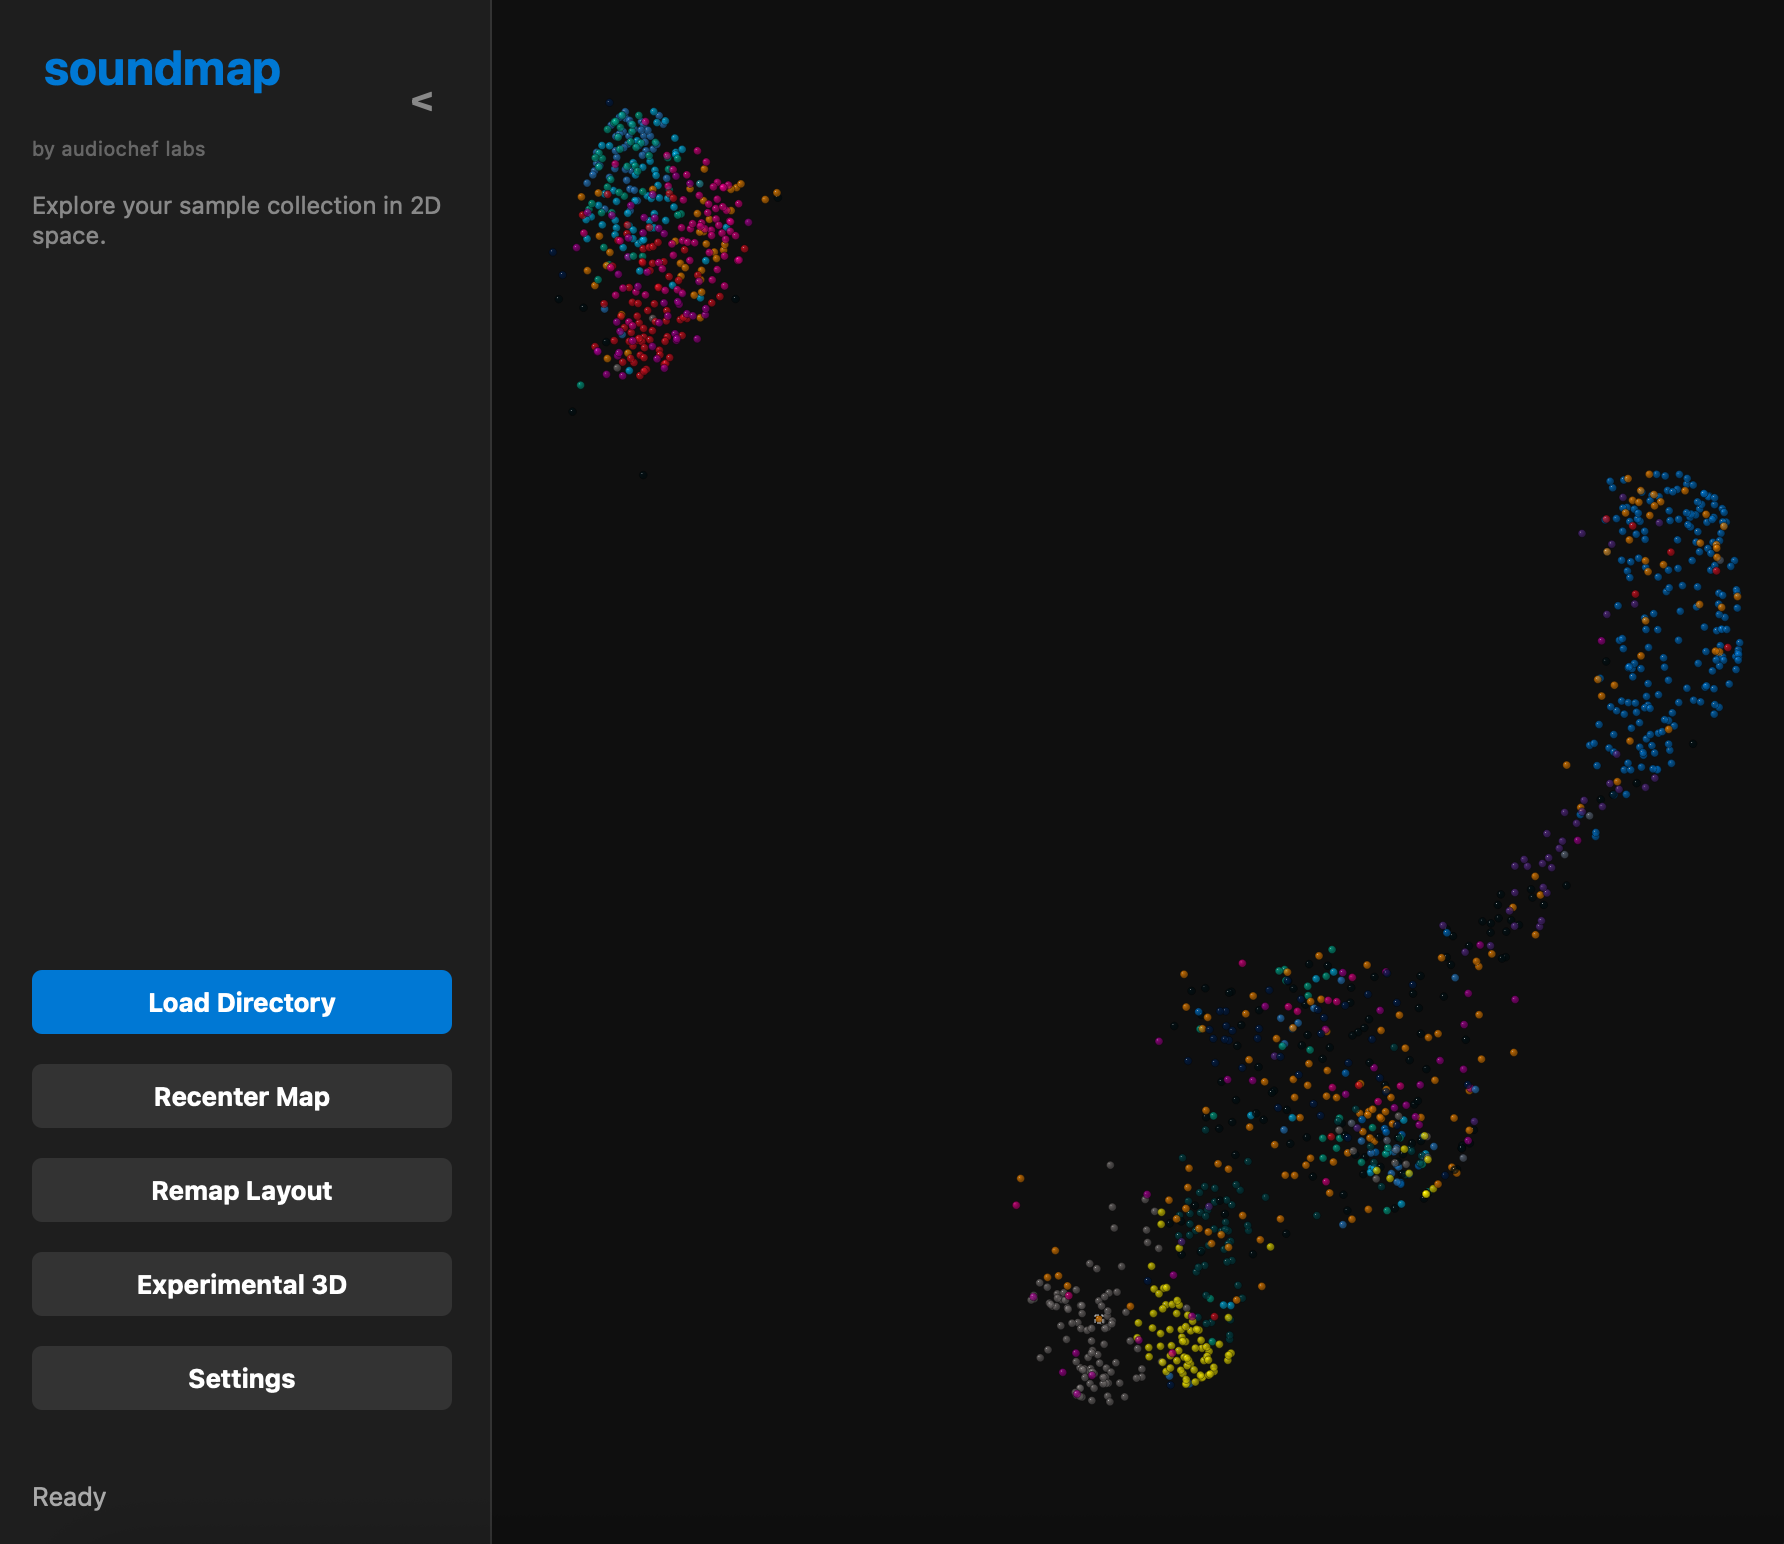This screenshot has height=1544, width=1784.
Task: Collapse the sidebar using the chevron
Action: [421, 101]
